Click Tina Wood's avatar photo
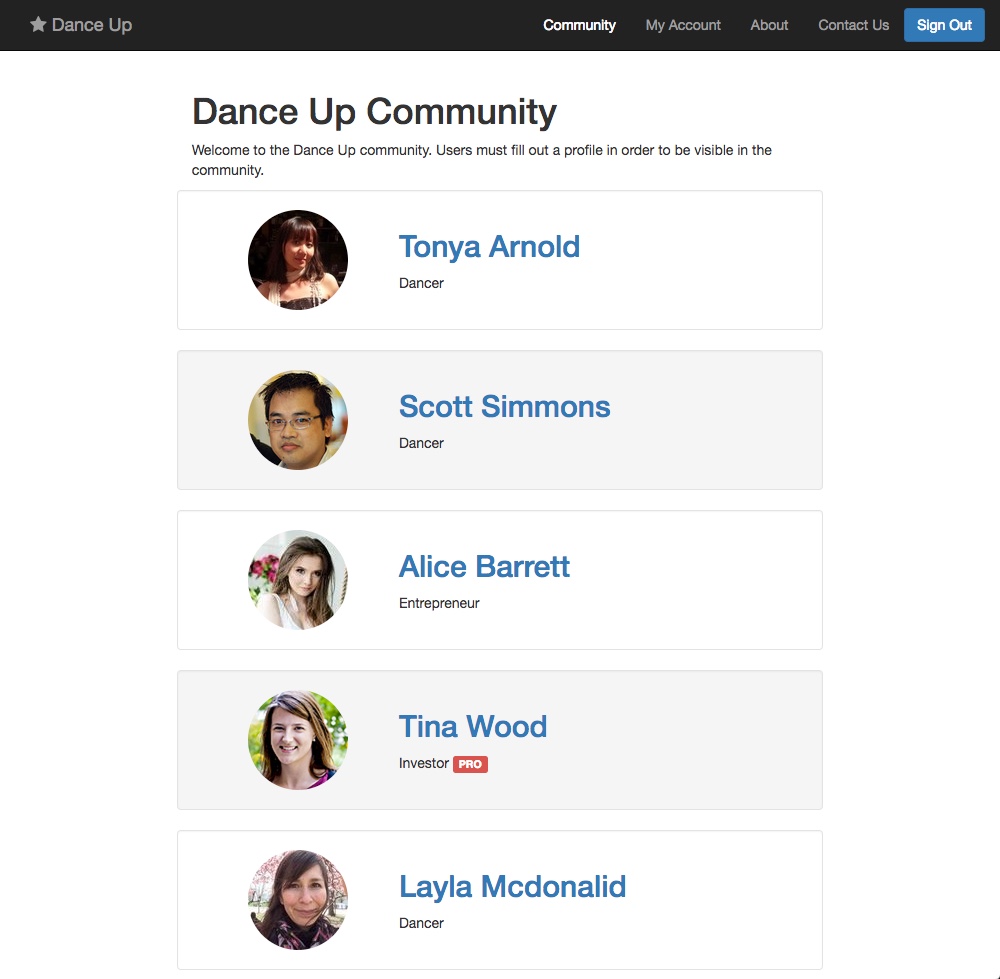The height and width of the screenshot is (979, 1000). [297, 740]
